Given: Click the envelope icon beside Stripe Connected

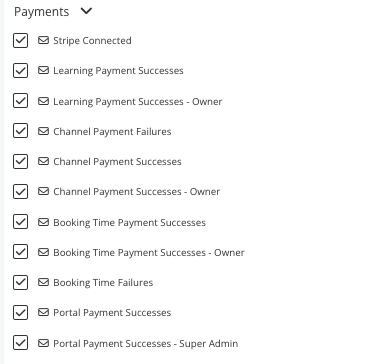Looking at the screenshot, I should [x=43, y=40].
